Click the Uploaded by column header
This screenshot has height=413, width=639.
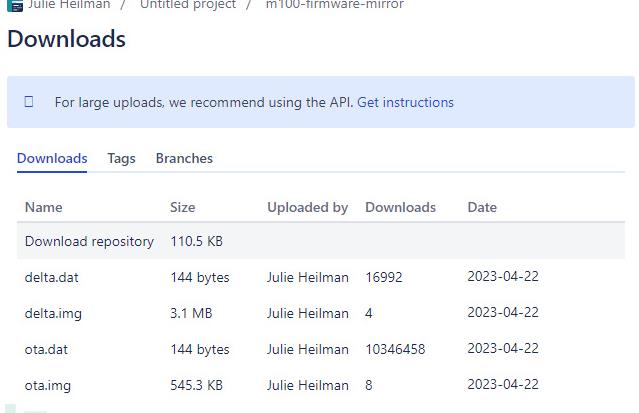(x=307, y=207)
